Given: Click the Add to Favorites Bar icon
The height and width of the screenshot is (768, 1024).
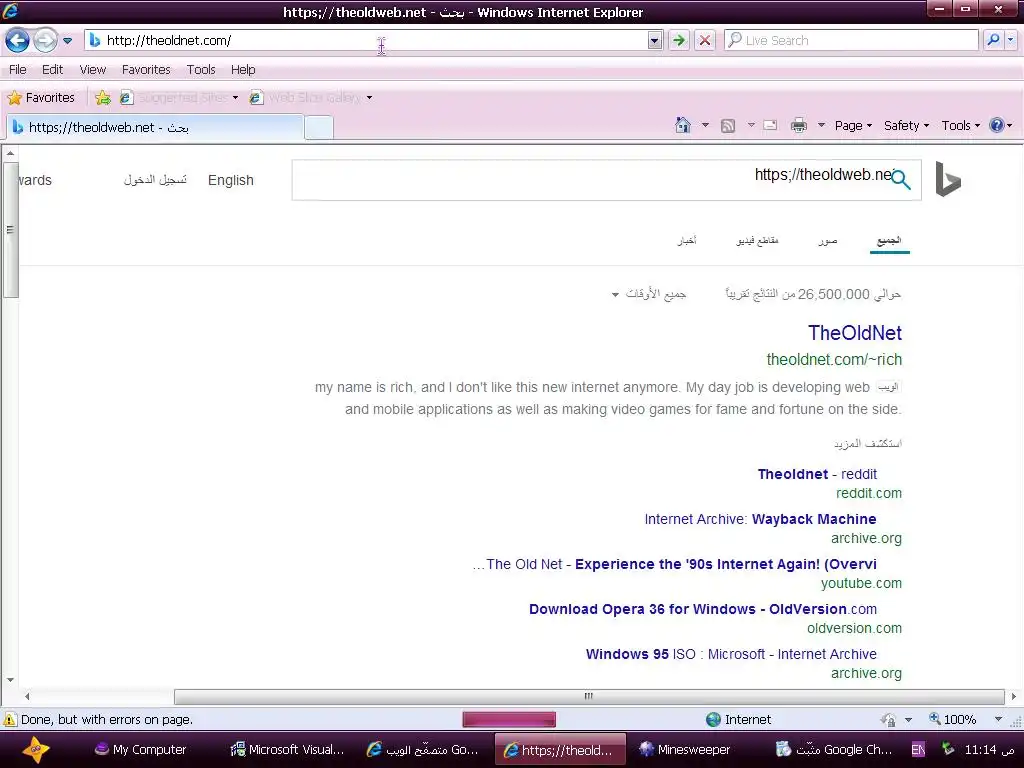Looking at the screenshot, I should click(x=103, y=98).
